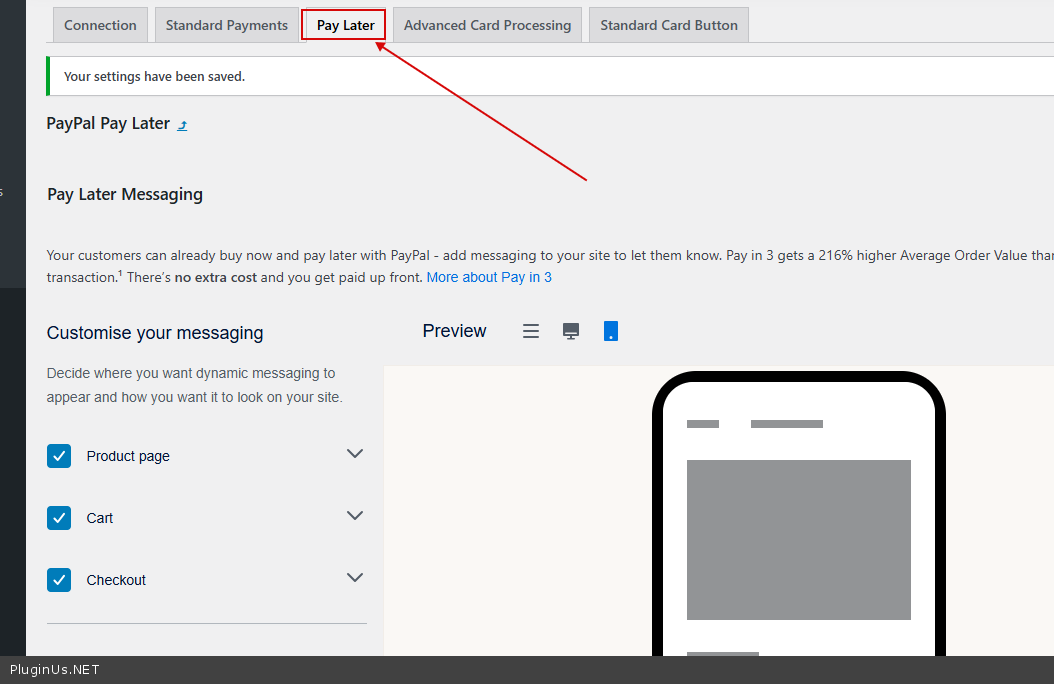Expand the Product page settings chevron
Screen dimensions: 1054x684
pos(354,454)
